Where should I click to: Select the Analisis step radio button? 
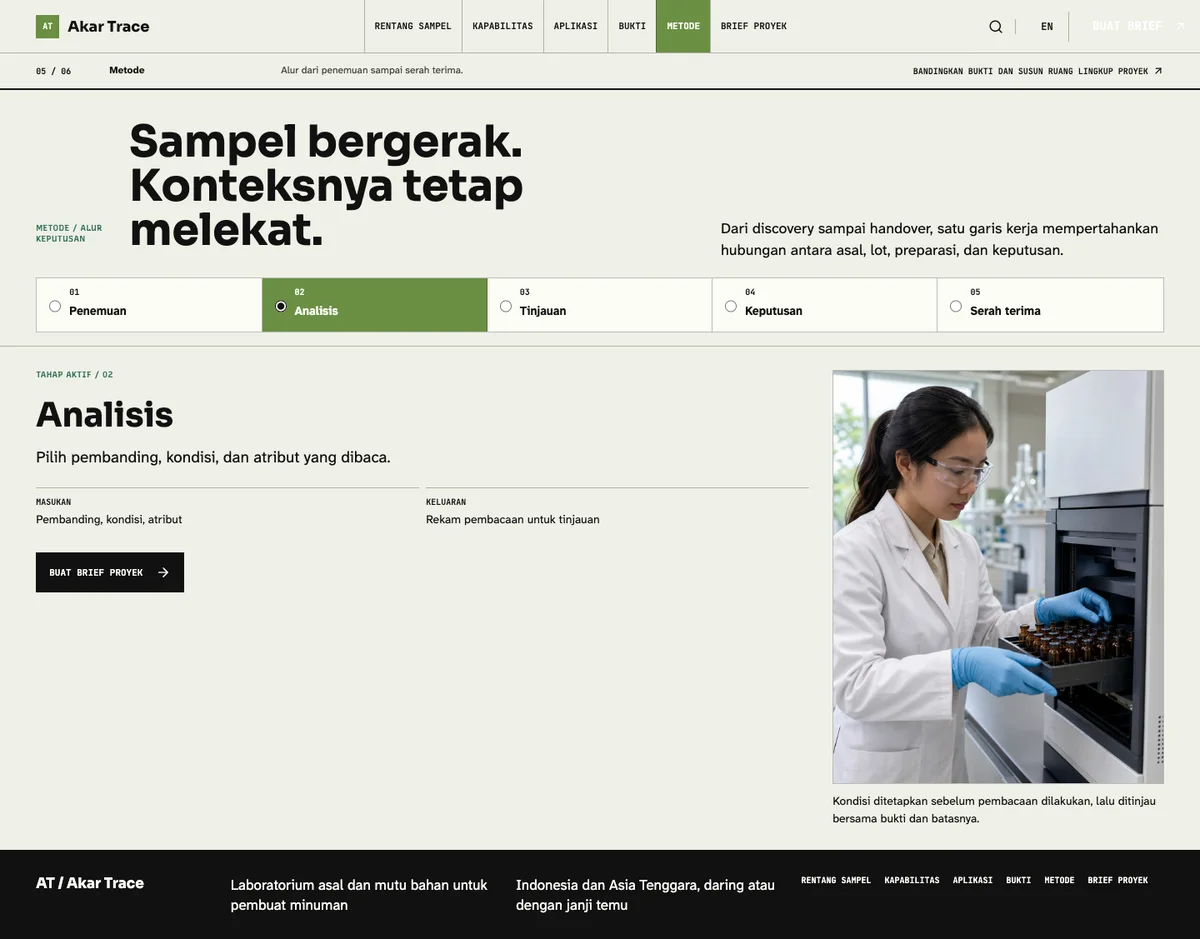pos(281,306)
